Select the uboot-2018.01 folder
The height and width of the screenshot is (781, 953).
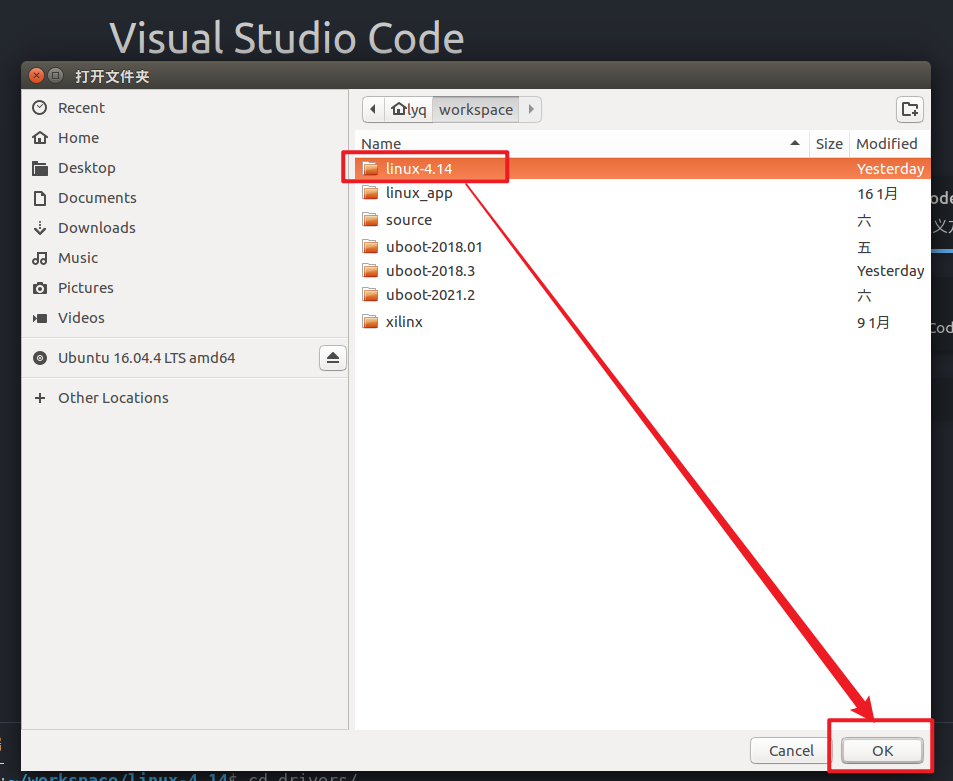(642, 247)
